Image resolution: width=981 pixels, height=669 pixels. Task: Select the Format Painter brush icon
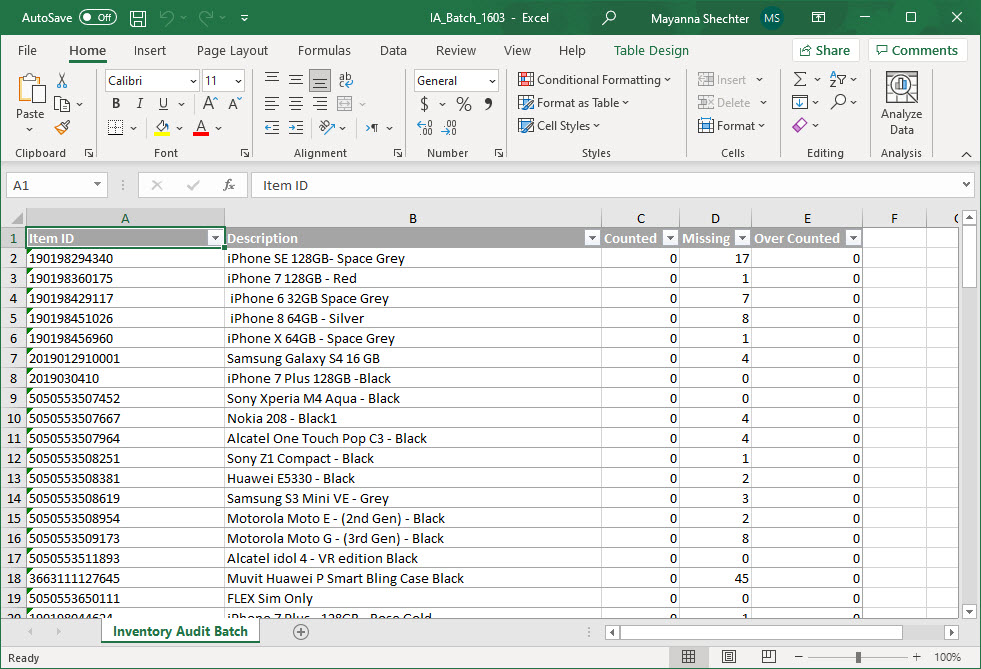coord(62,128)
